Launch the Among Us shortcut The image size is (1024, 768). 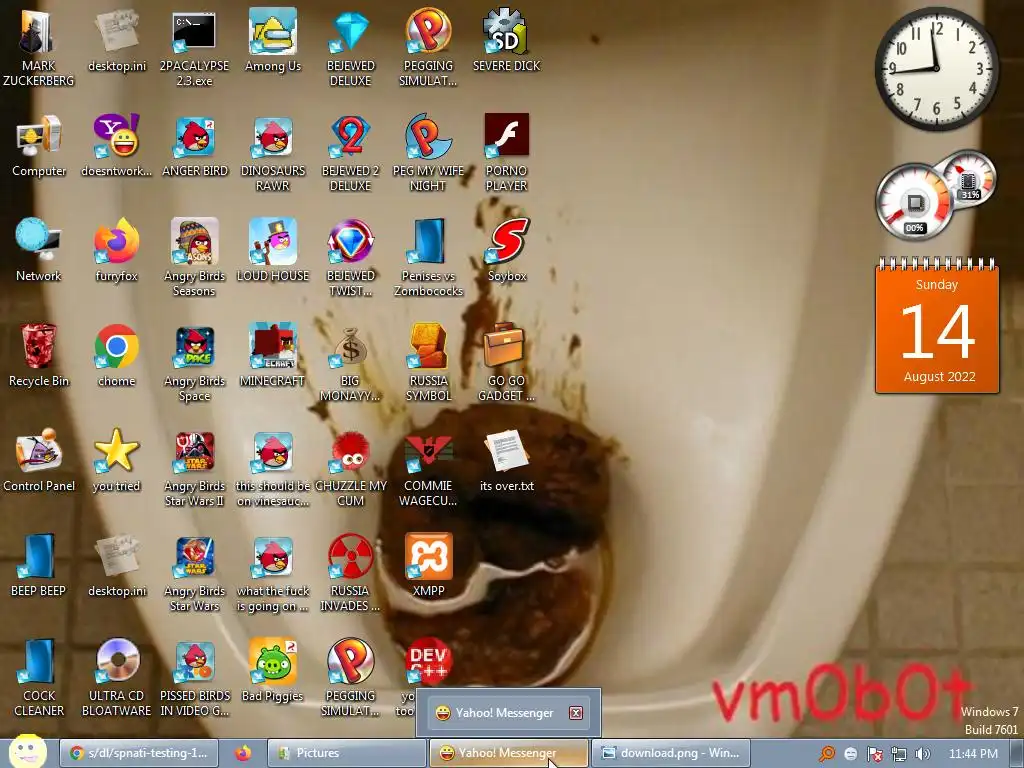(272, 41)
